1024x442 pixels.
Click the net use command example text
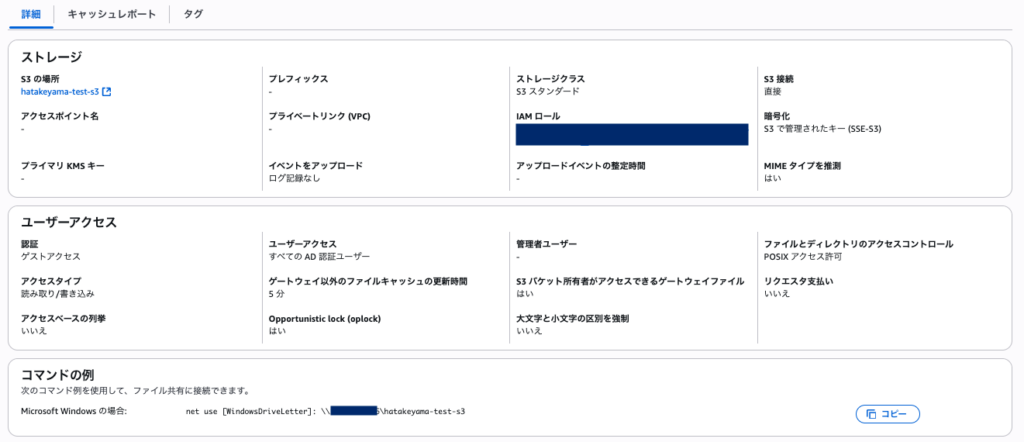coord(326,412)
